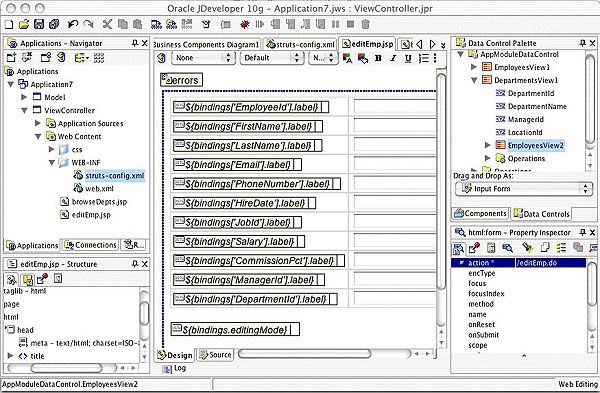600x393 pixels.
Task: Select the Design view tab
Action: (x=175, y=355)
